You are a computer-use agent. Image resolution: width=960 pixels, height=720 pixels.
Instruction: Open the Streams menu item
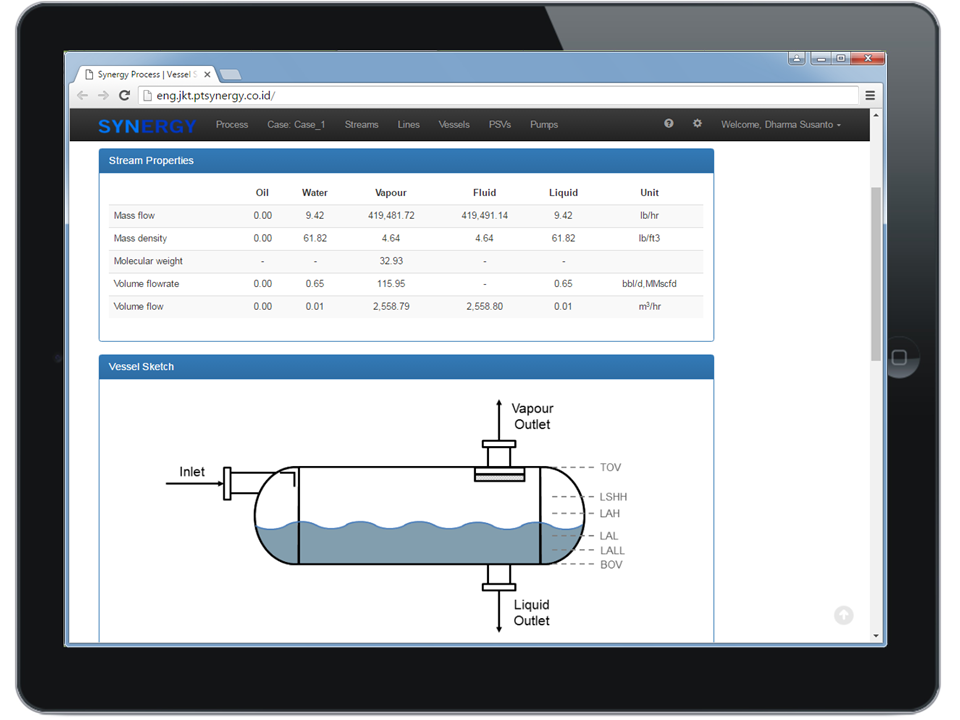pos(361,125)
